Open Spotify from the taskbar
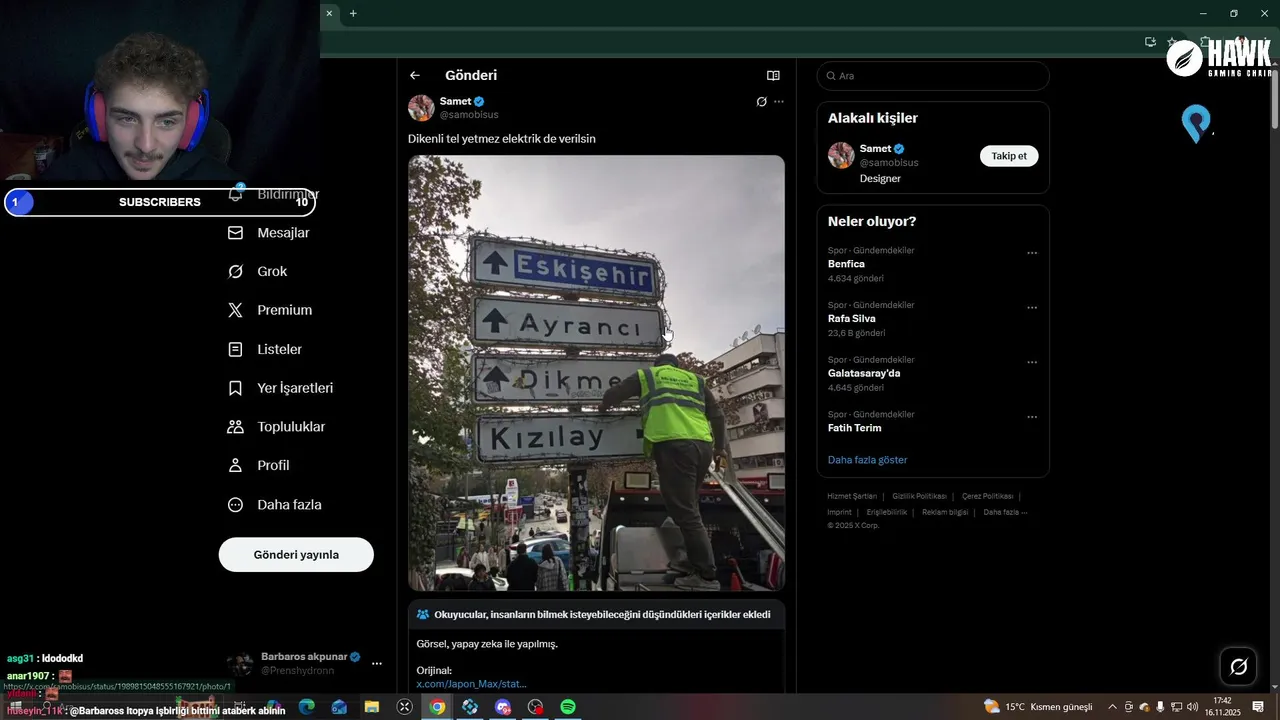This screenshot has height=720, width=1280. click(x=568, y=707)
